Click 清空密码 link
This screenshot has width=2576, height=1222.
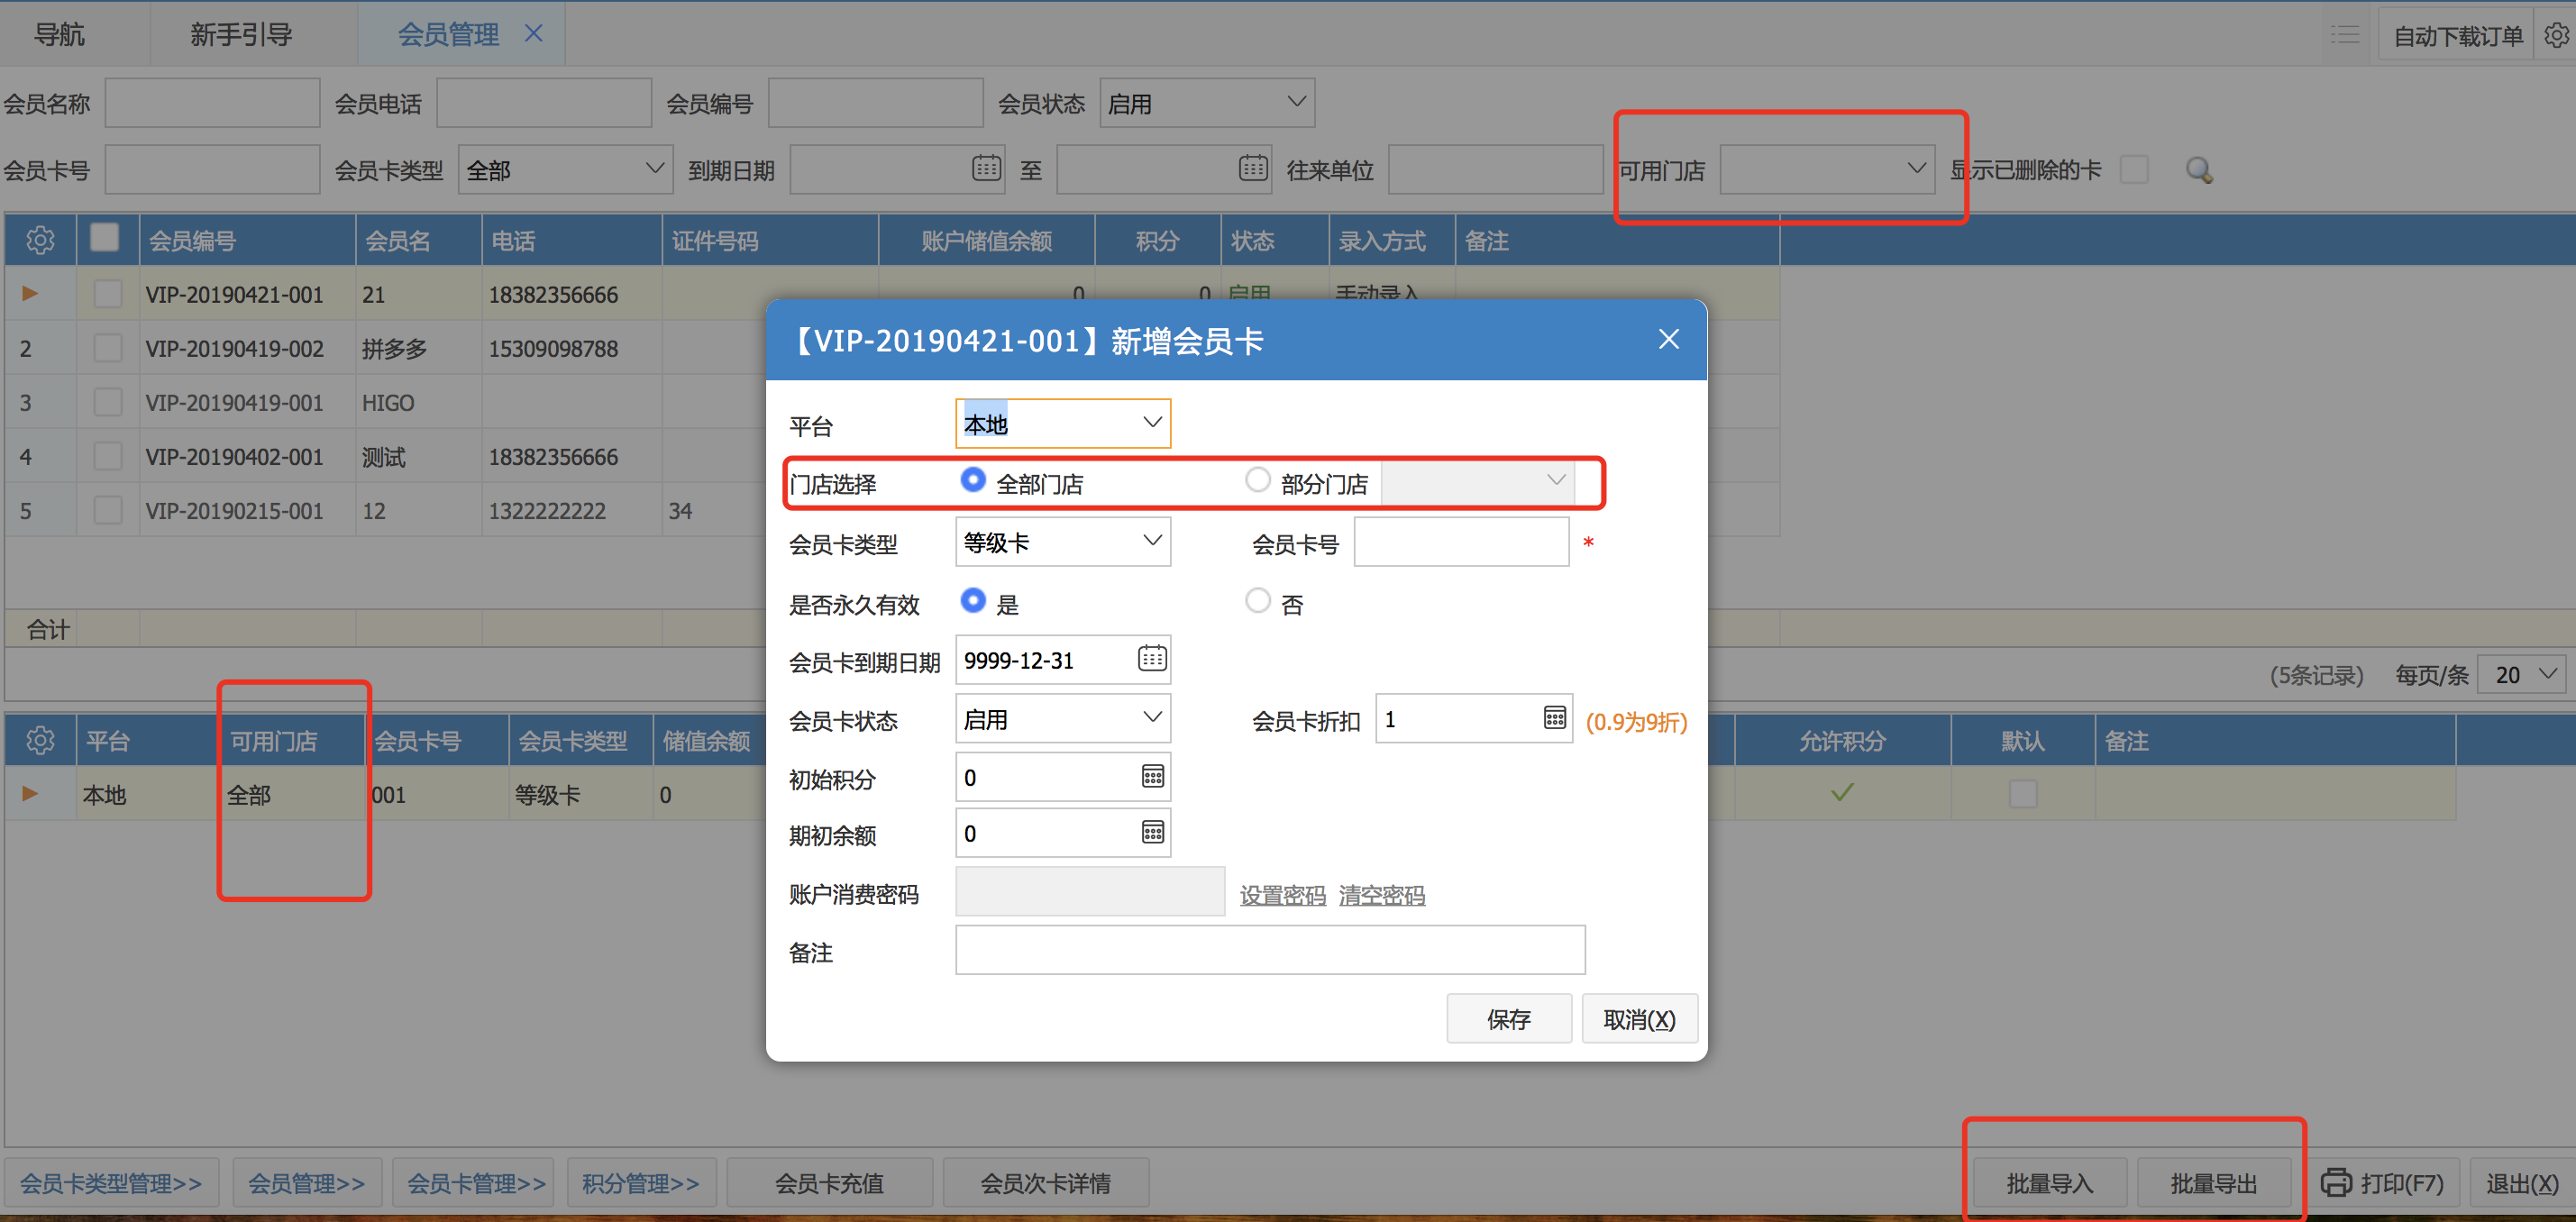click(x=1381, y=894)
